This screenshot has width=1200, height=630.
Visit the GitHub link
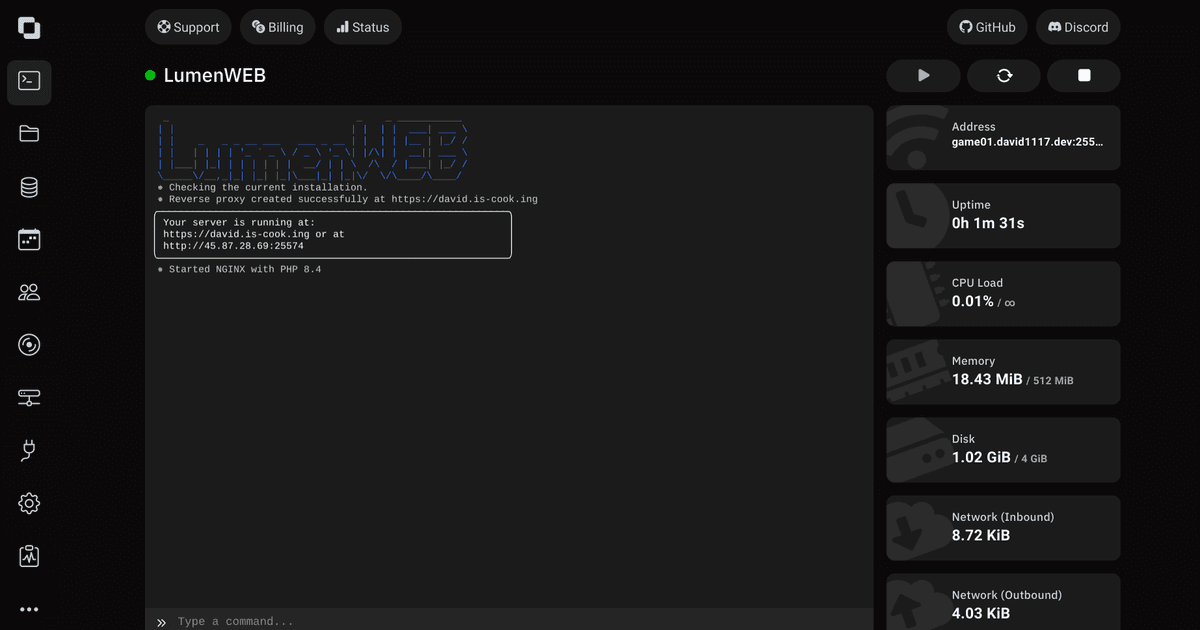987,27
